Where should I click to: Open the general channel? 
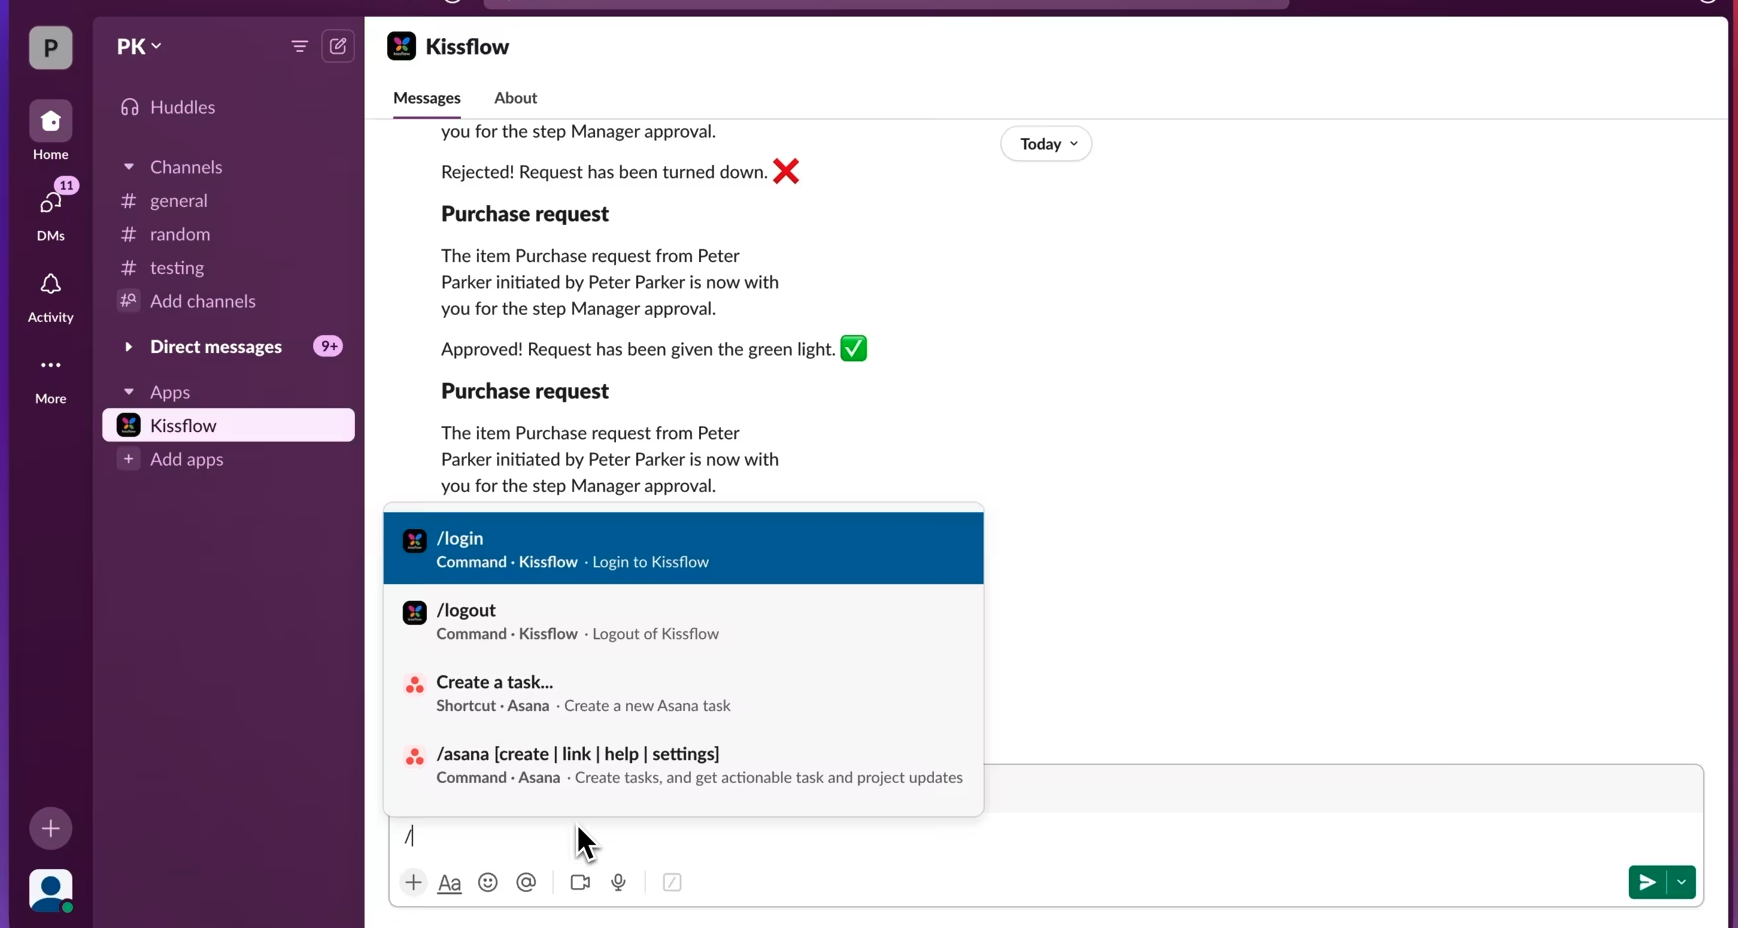[x=228, y=201]
